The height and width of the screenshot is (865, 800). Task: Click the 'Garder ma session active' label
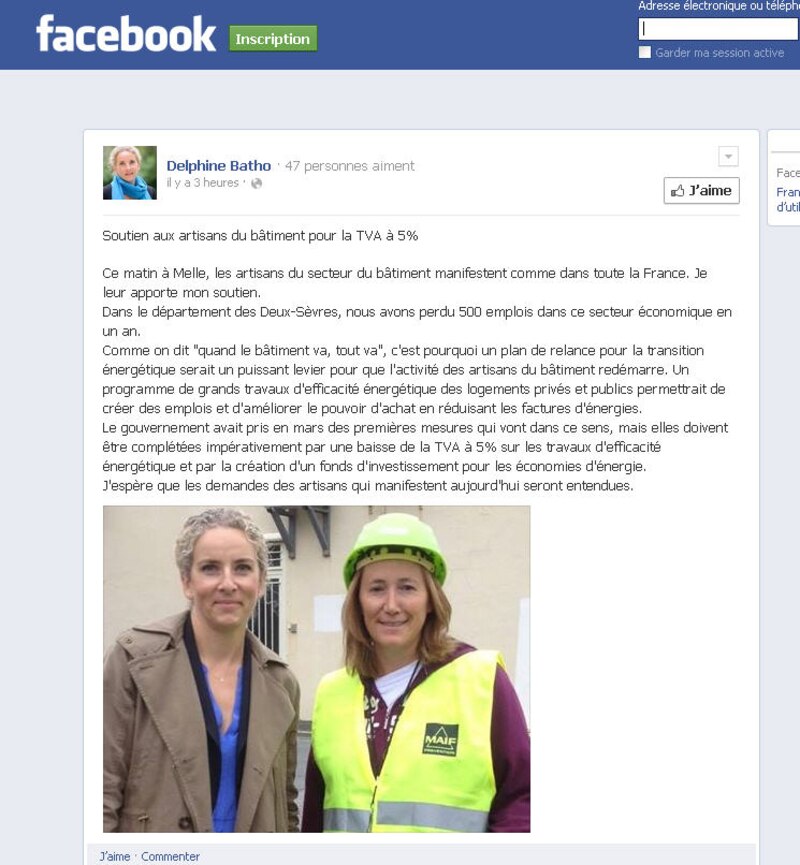pos(719,52)
